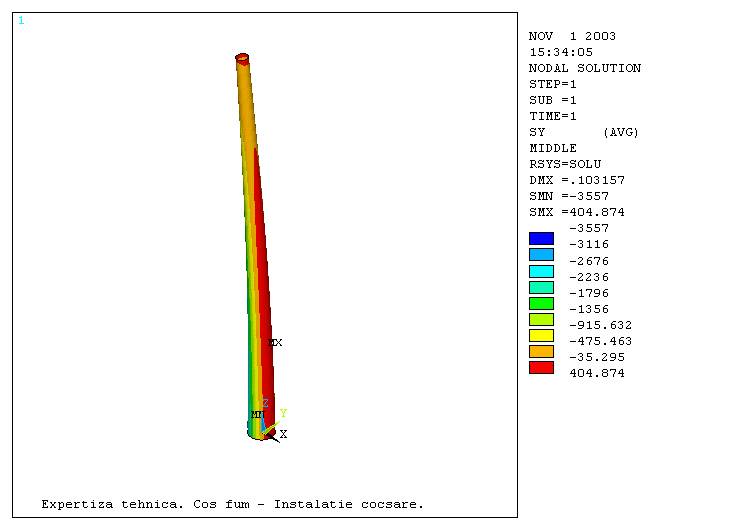Screen dimensions: 744x530
Task: Click the SMX =404.874 text line
Action: tap(576, 212)
